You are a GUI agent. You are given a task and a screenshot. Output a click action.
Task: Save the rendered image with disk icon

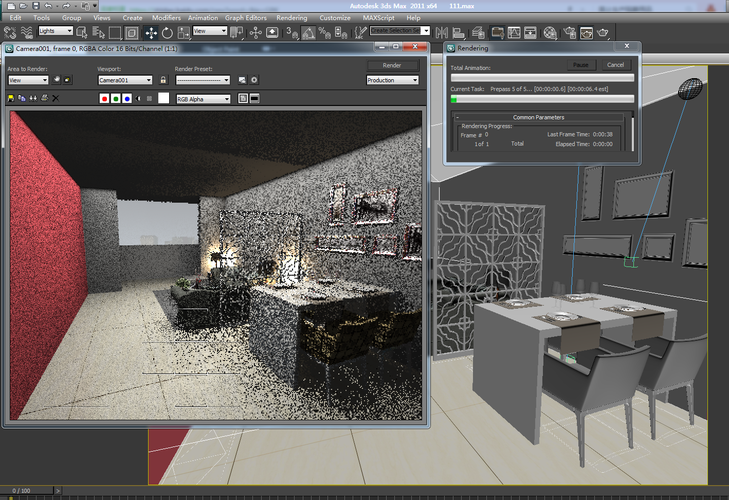pyautogui.click(x=11, y=99)
